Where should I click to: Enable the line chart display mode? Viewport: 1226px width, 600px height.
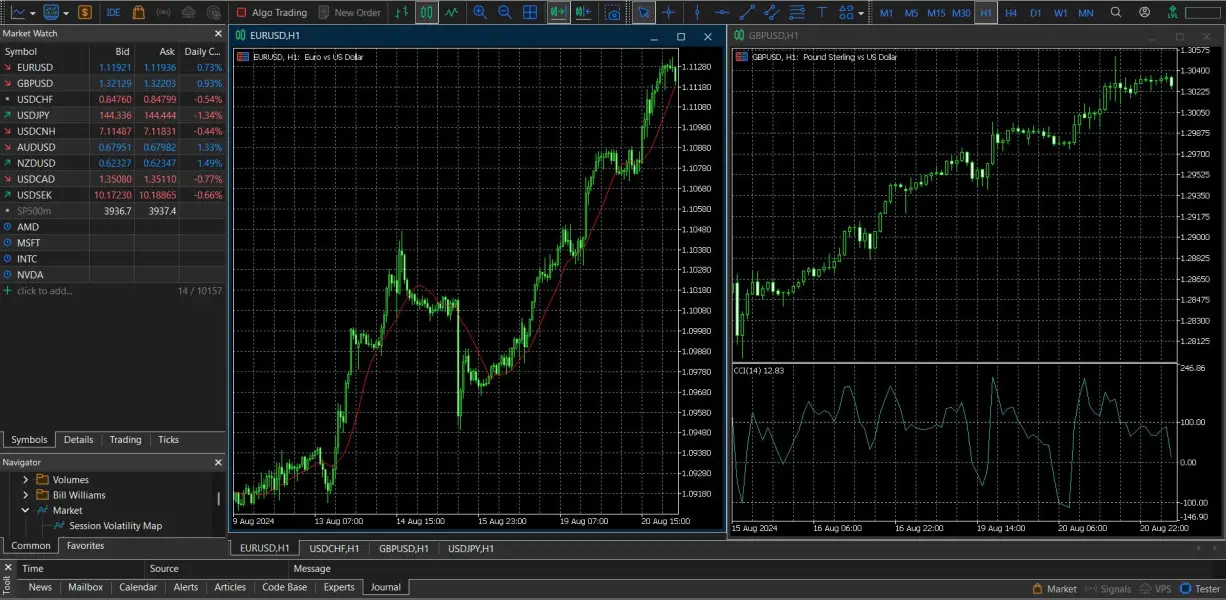click(452, 13)
